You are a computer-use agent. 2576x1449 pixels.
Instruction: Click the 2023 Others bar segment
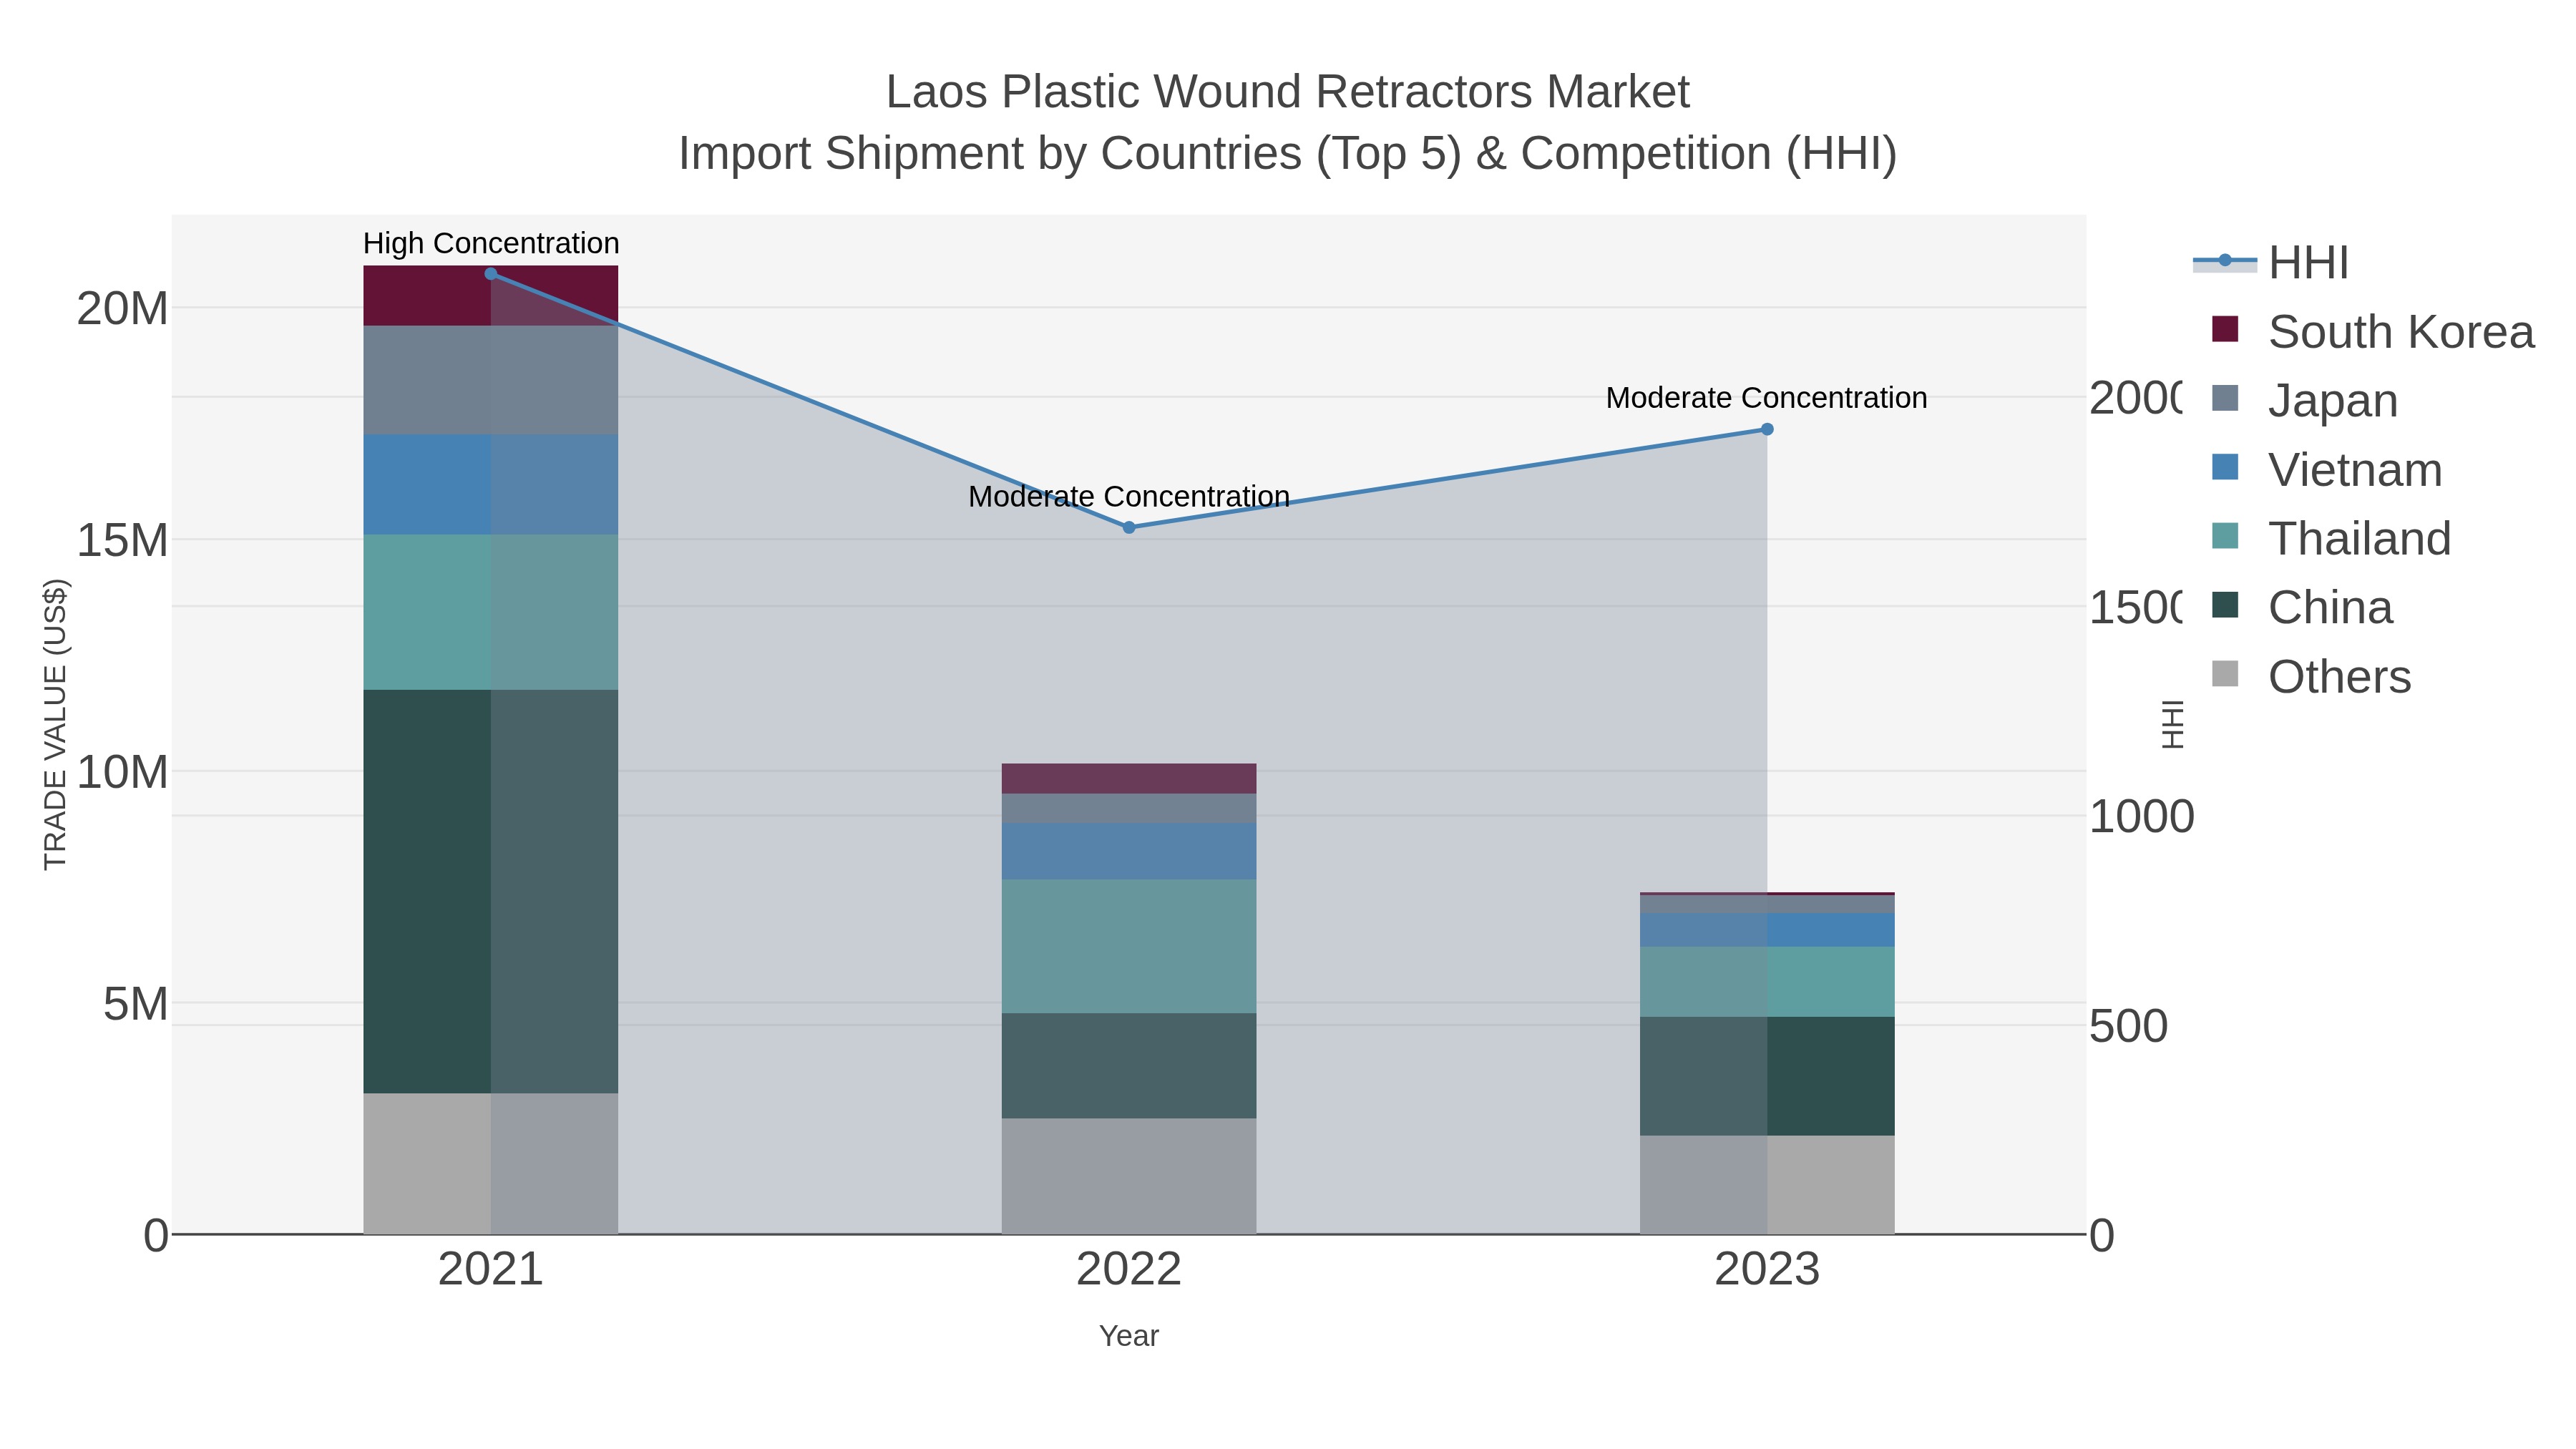(x=1767, y=1185)
